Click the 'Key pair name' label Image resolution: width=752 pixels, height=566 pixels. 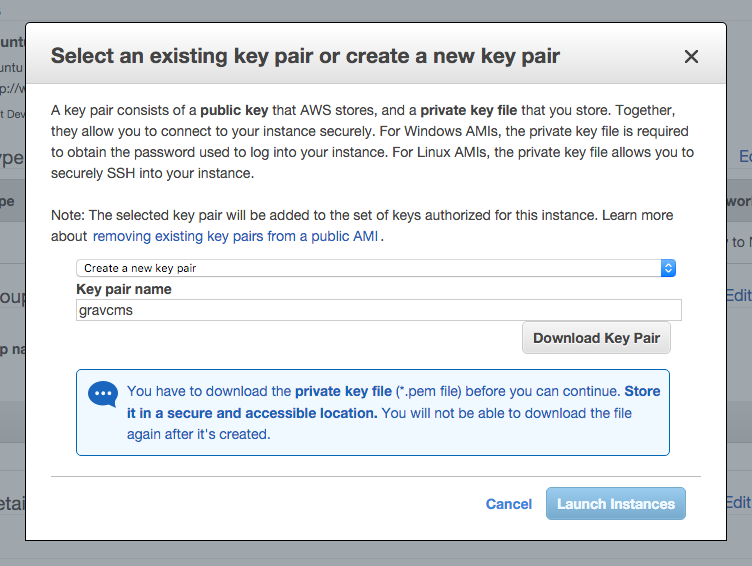pos(124,289)
